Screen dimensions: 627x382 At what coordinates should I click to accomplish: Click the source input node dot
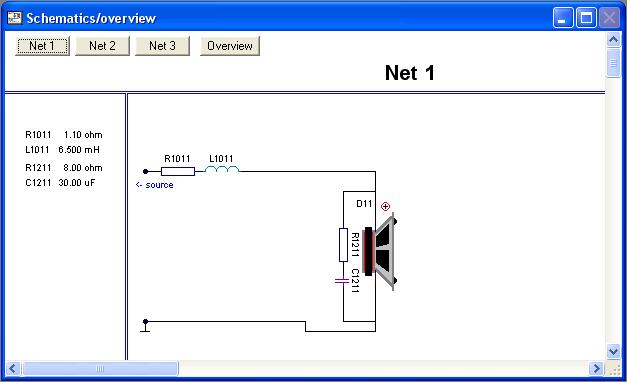pos(146,172)
